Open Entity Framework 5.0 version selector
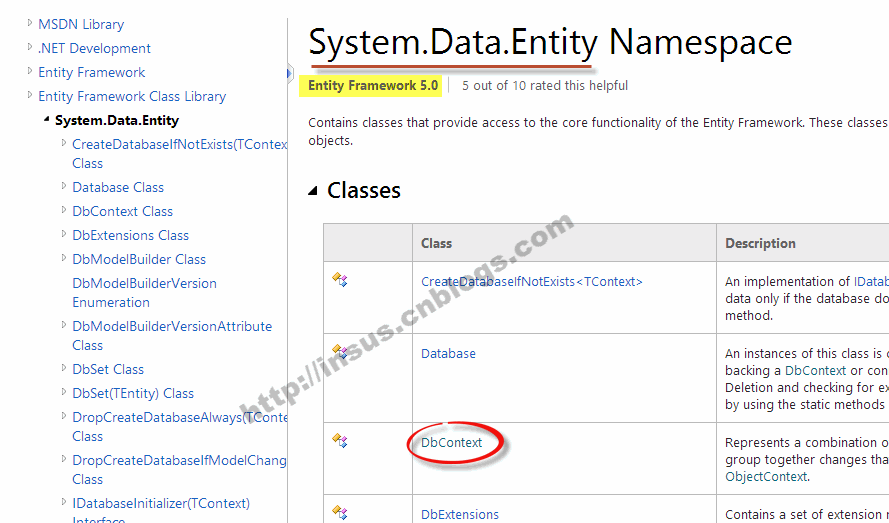889x523 pixels. coord(373,86)
